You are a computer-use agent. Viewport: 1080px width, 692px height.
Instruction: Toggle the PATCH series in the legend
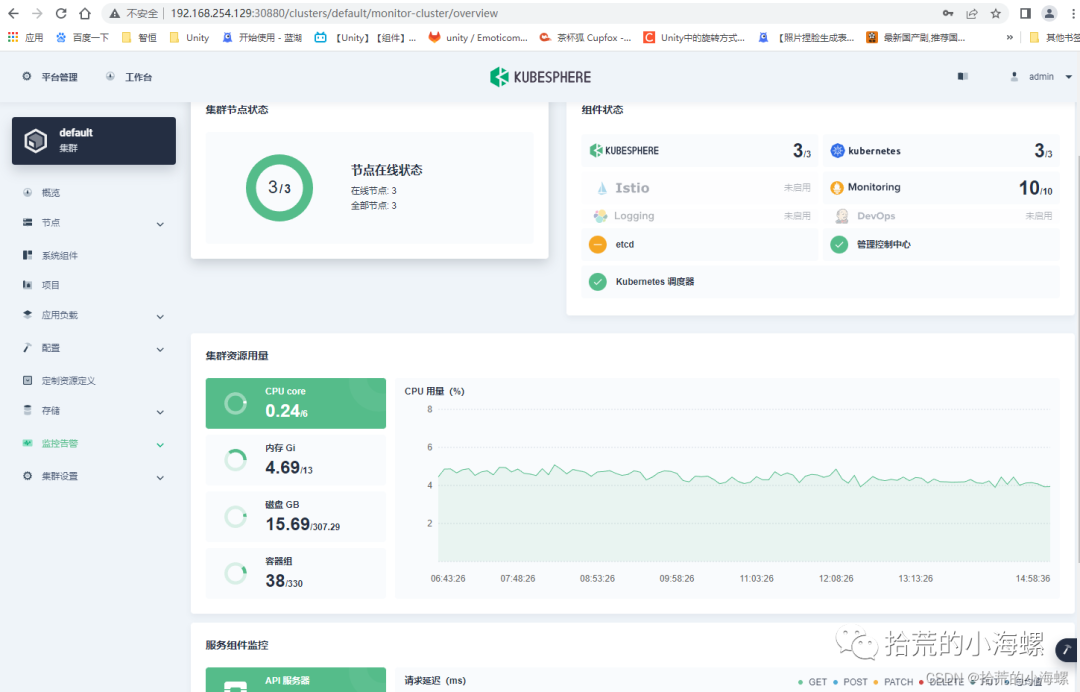[x=893, y=682]
